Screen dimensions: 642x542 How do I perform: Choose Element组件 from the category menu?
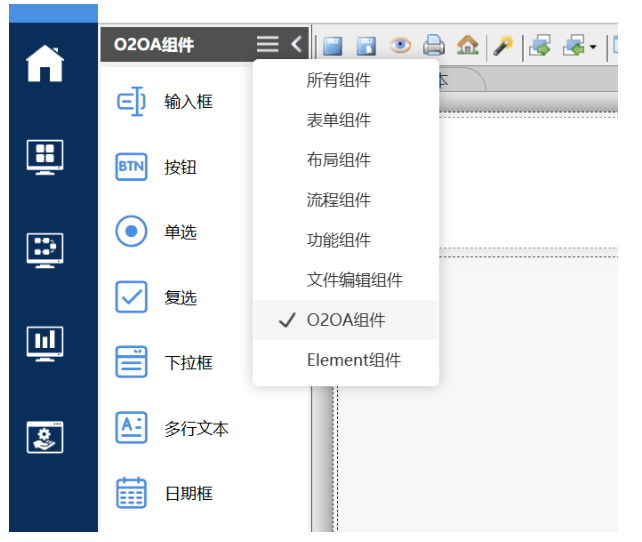(x=353, y=360)
